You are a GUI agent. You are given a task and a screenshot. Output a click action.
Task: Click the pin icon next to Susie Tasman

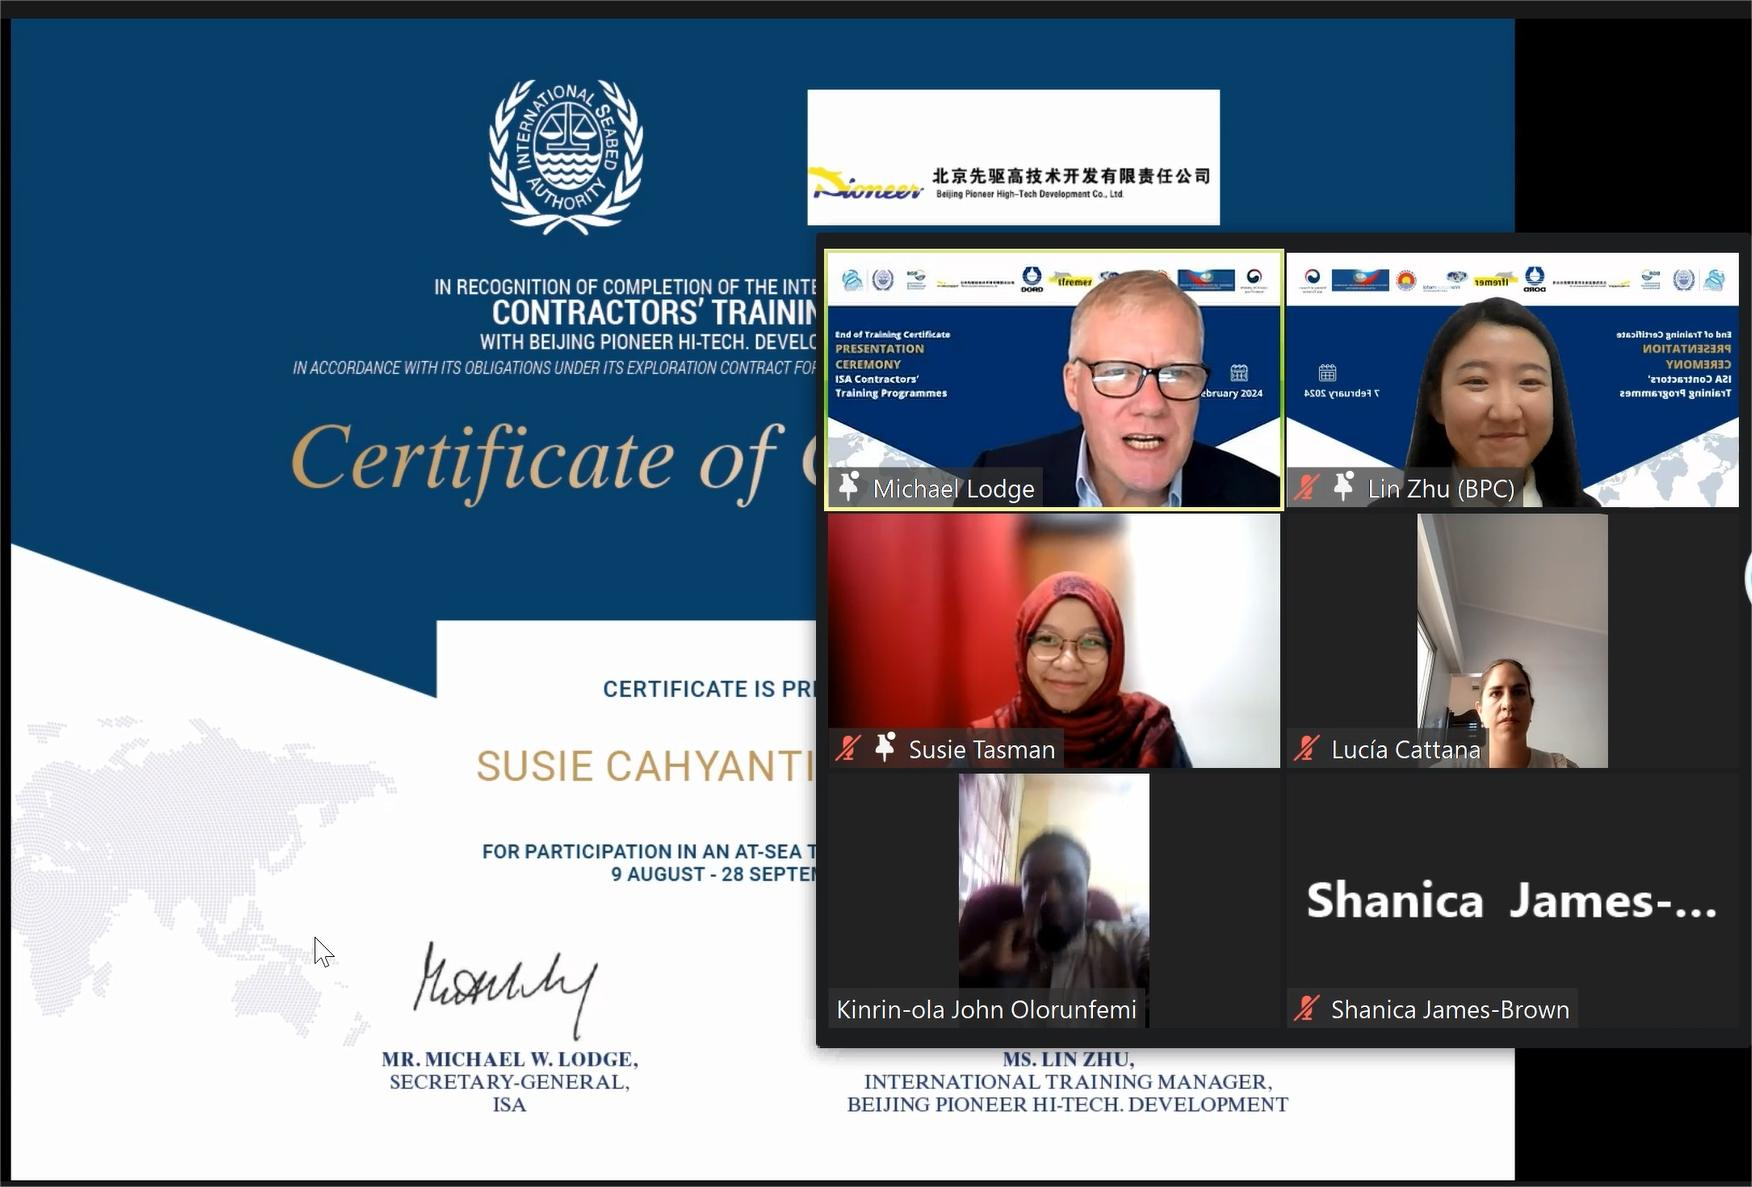(885, 747)
